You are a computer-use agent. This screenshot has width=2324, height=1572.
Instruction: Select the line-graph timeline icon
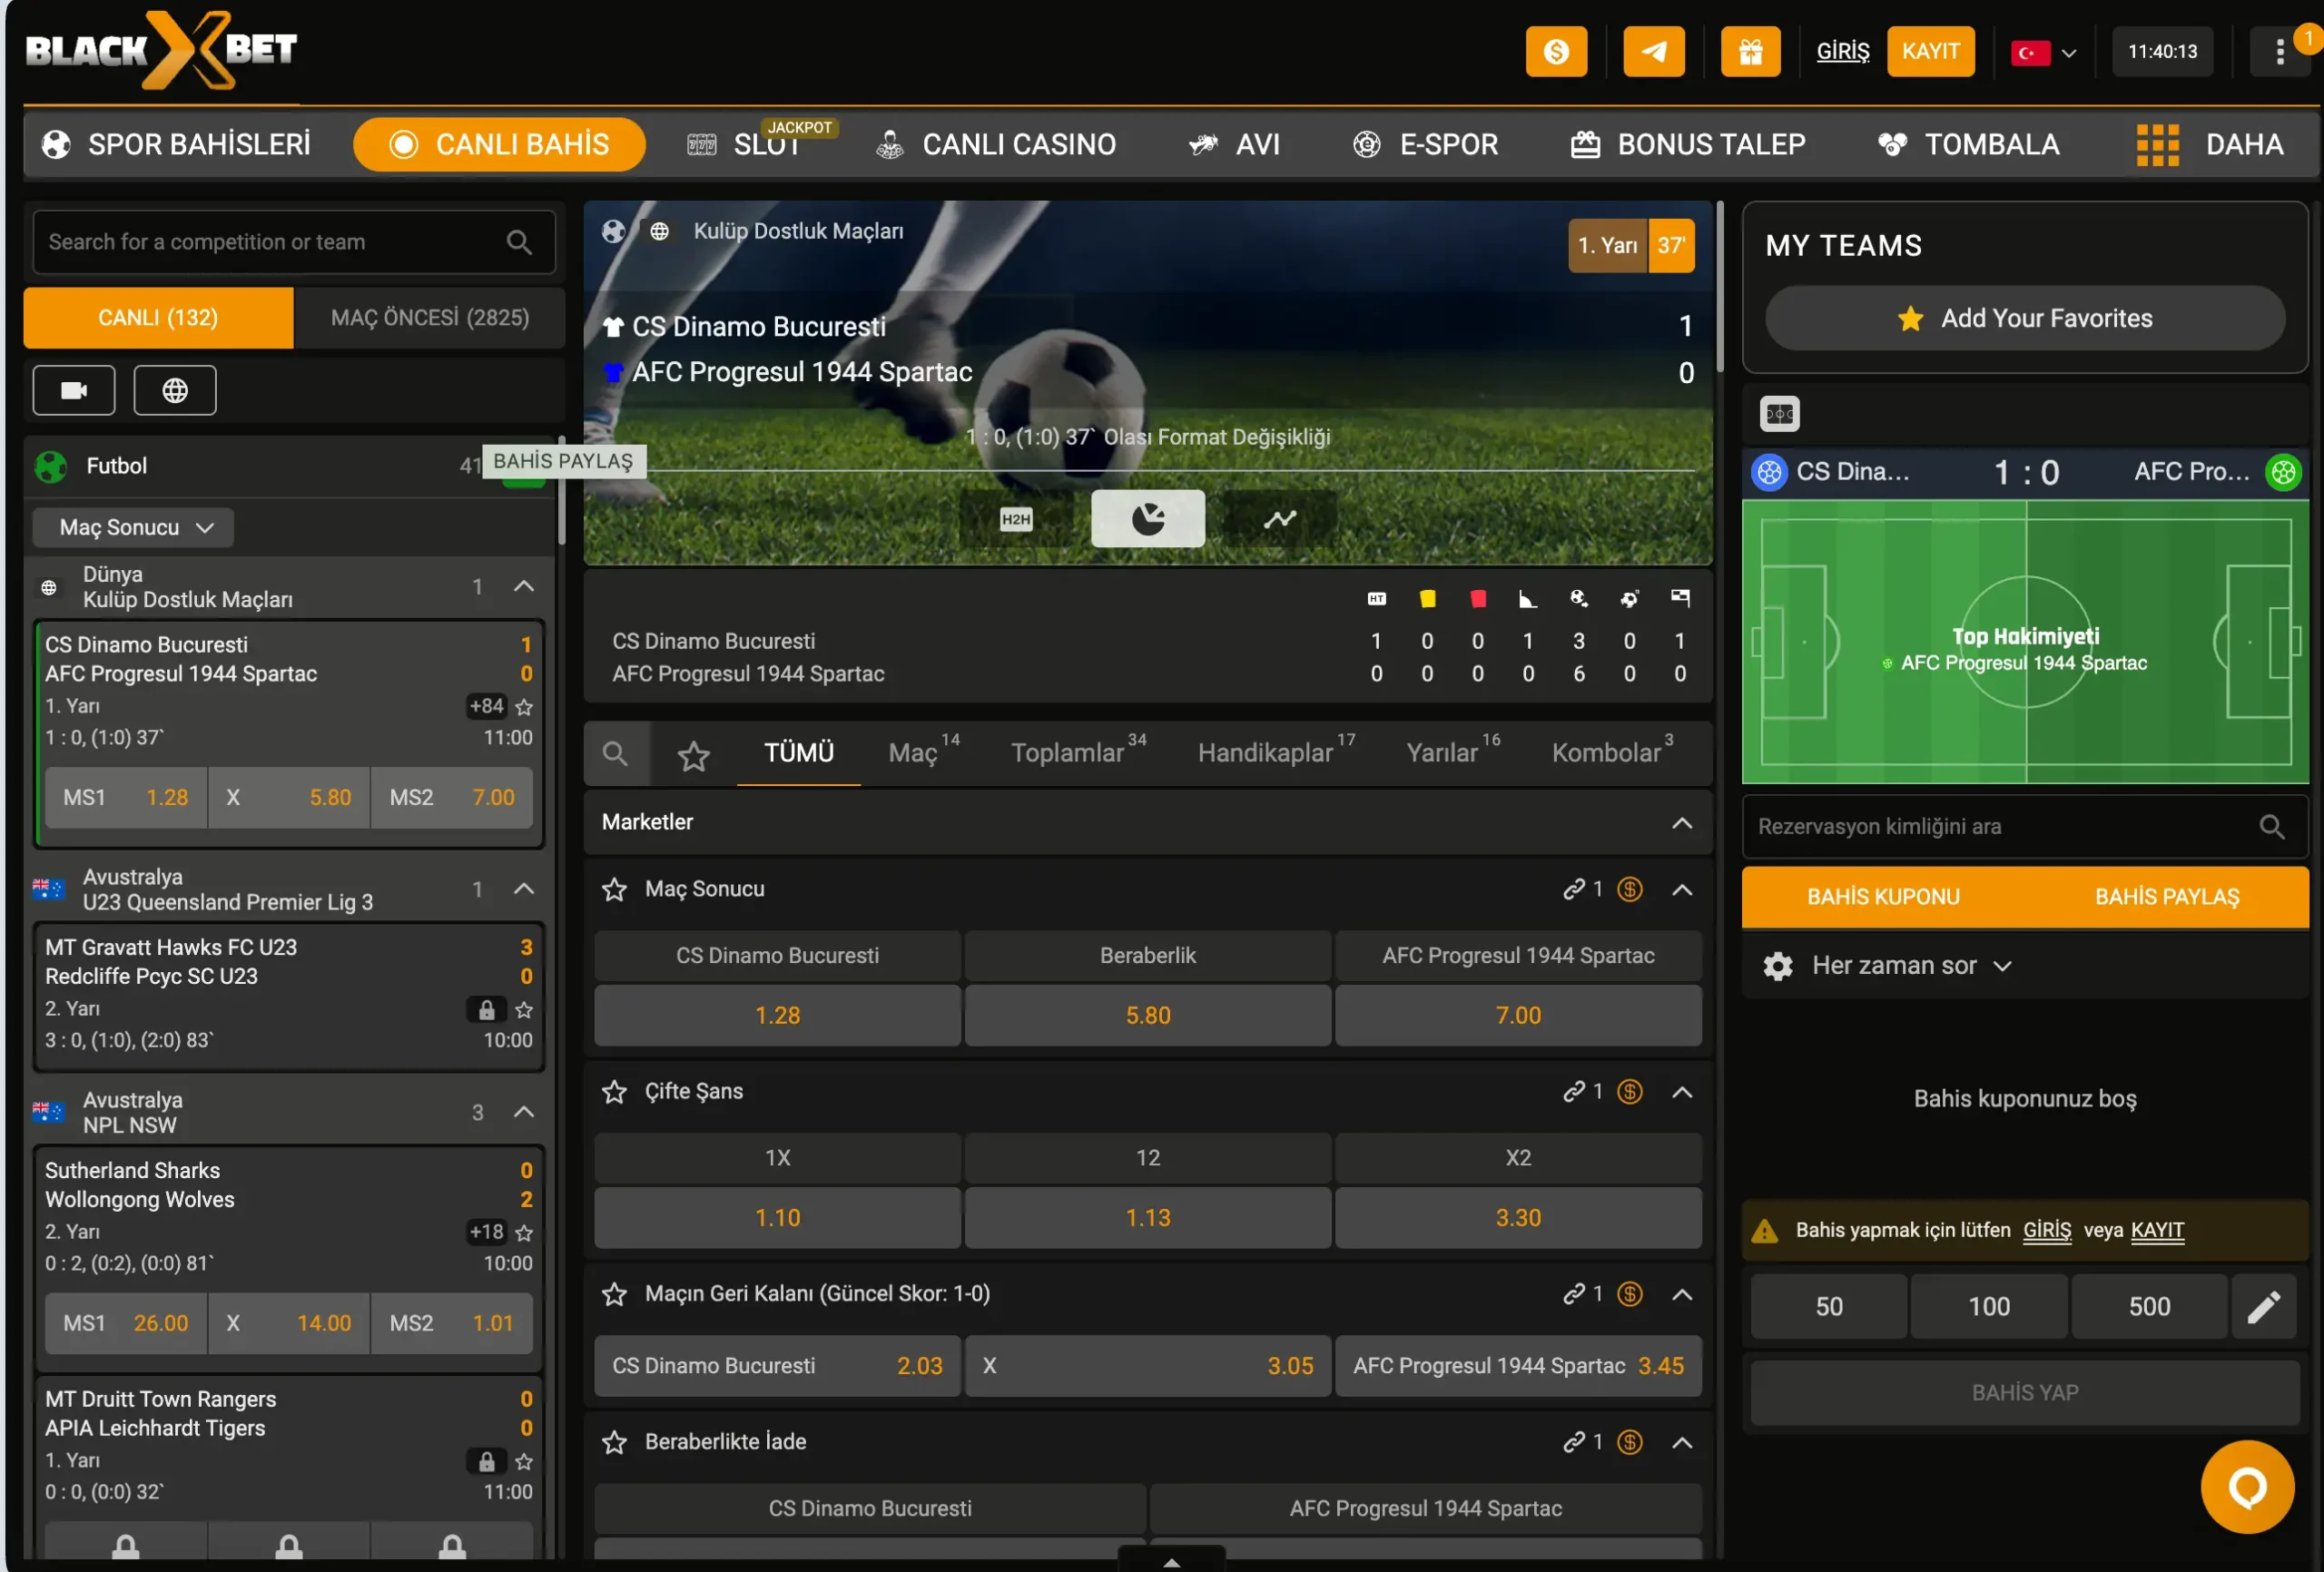coord(1280,519)
